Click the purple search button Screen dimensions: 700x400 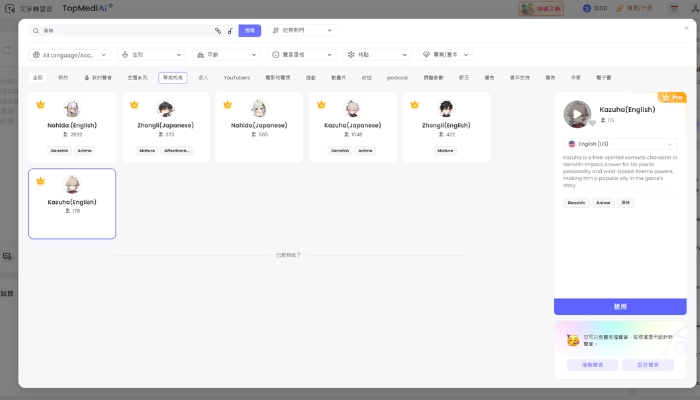[250, 30]
